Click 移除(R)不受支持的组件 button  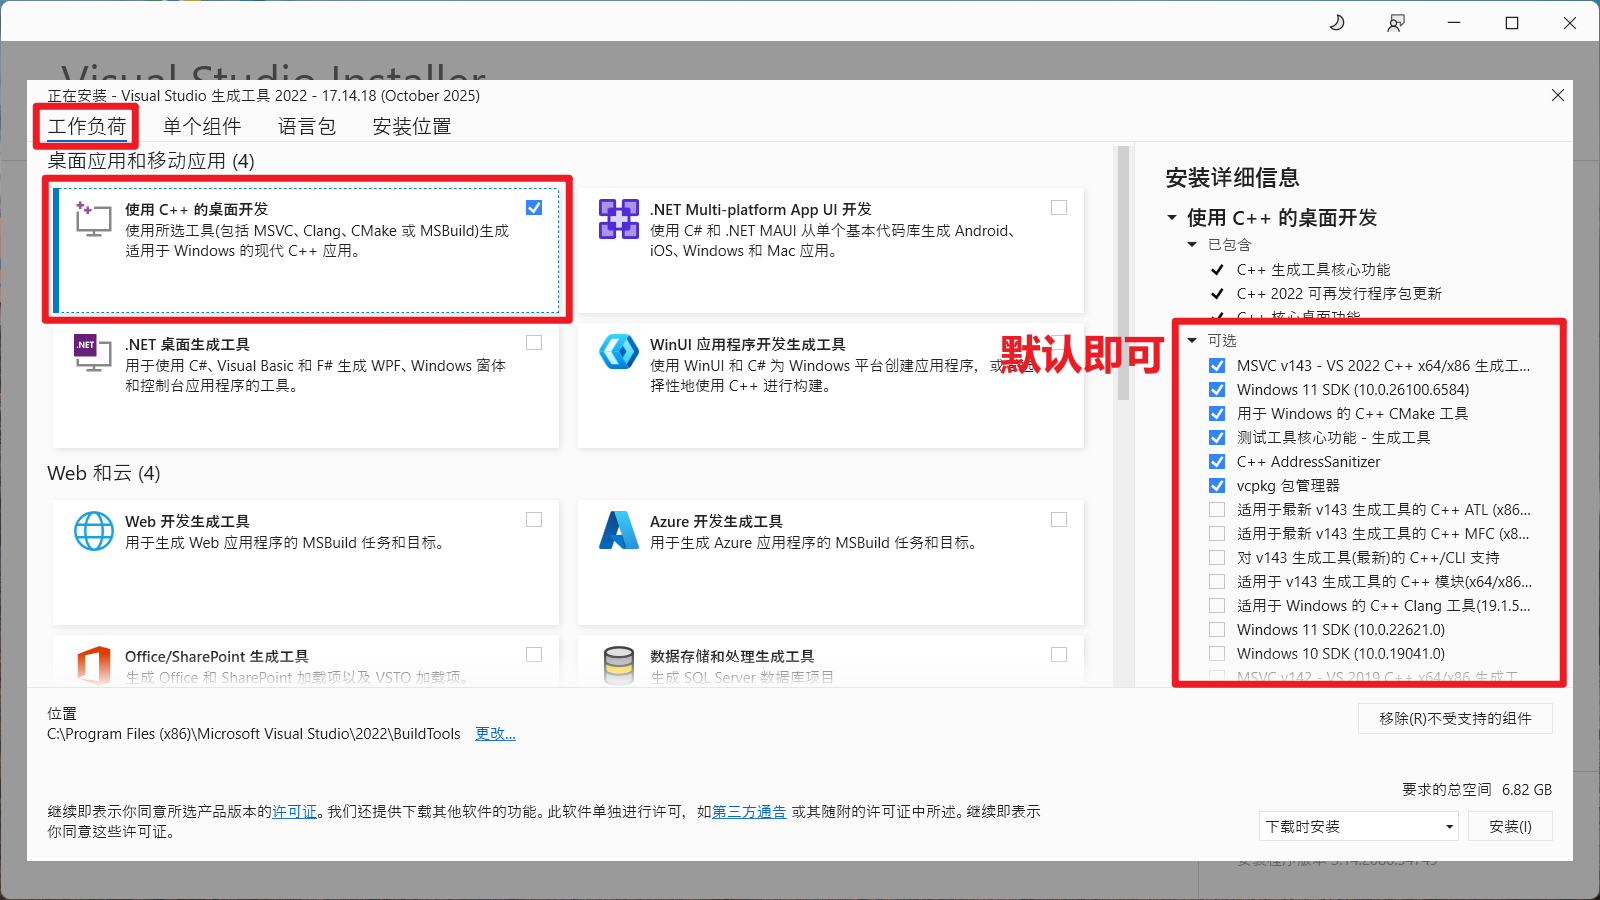pos(1455,719)
